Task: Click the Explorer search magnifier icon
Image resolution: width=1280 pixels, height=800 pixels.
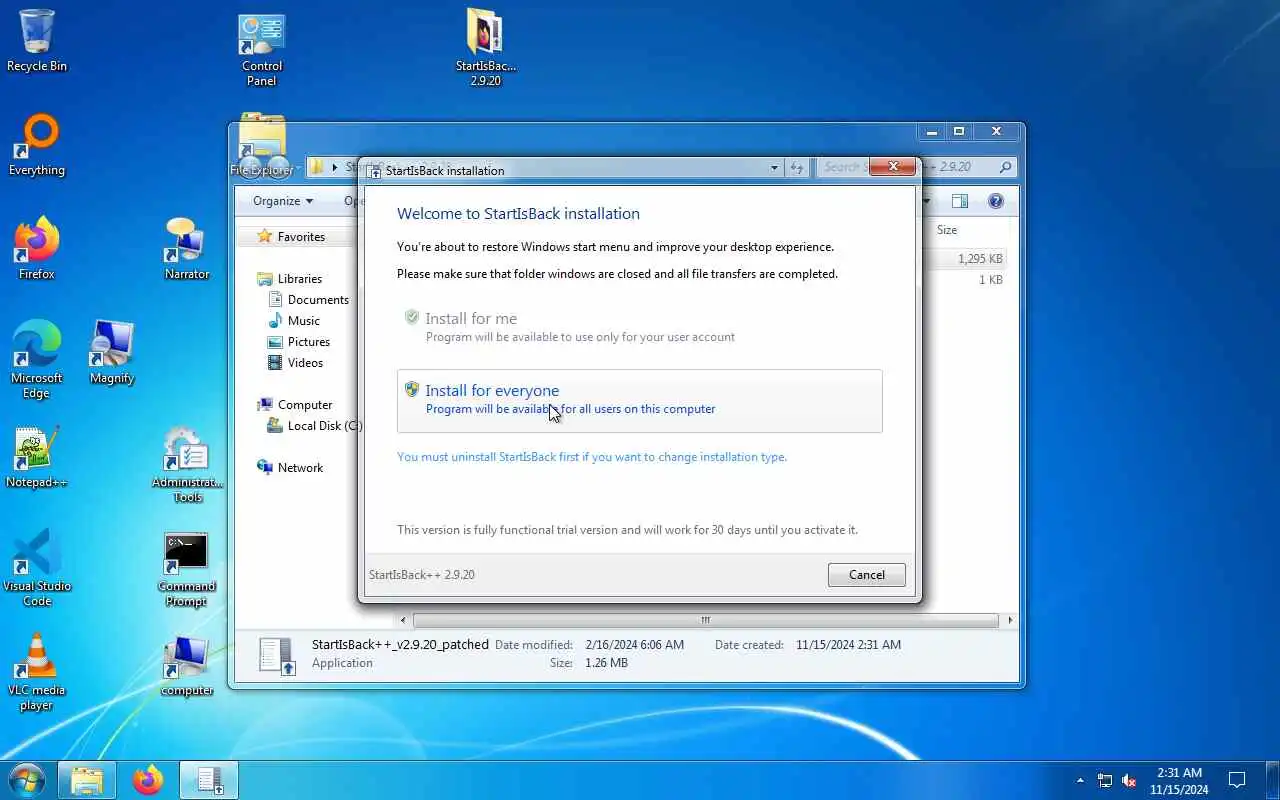Action: click(1005, 167)
